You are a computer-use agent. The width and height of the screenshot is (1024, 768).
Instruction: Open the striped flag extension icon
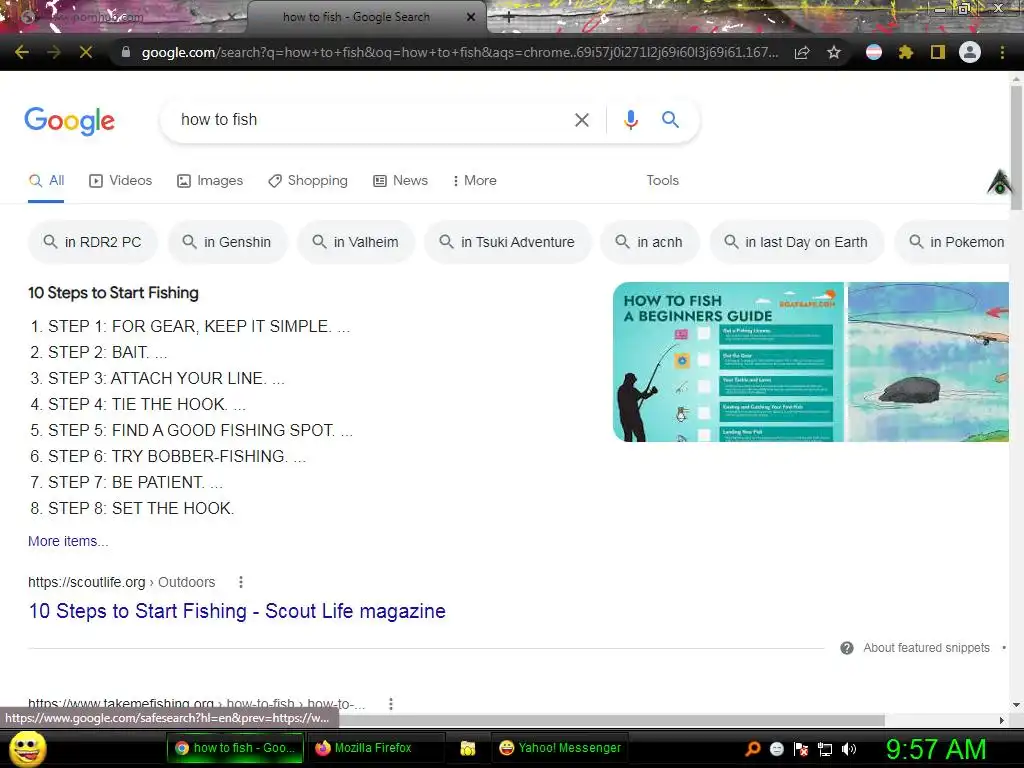tap(874, 52)
